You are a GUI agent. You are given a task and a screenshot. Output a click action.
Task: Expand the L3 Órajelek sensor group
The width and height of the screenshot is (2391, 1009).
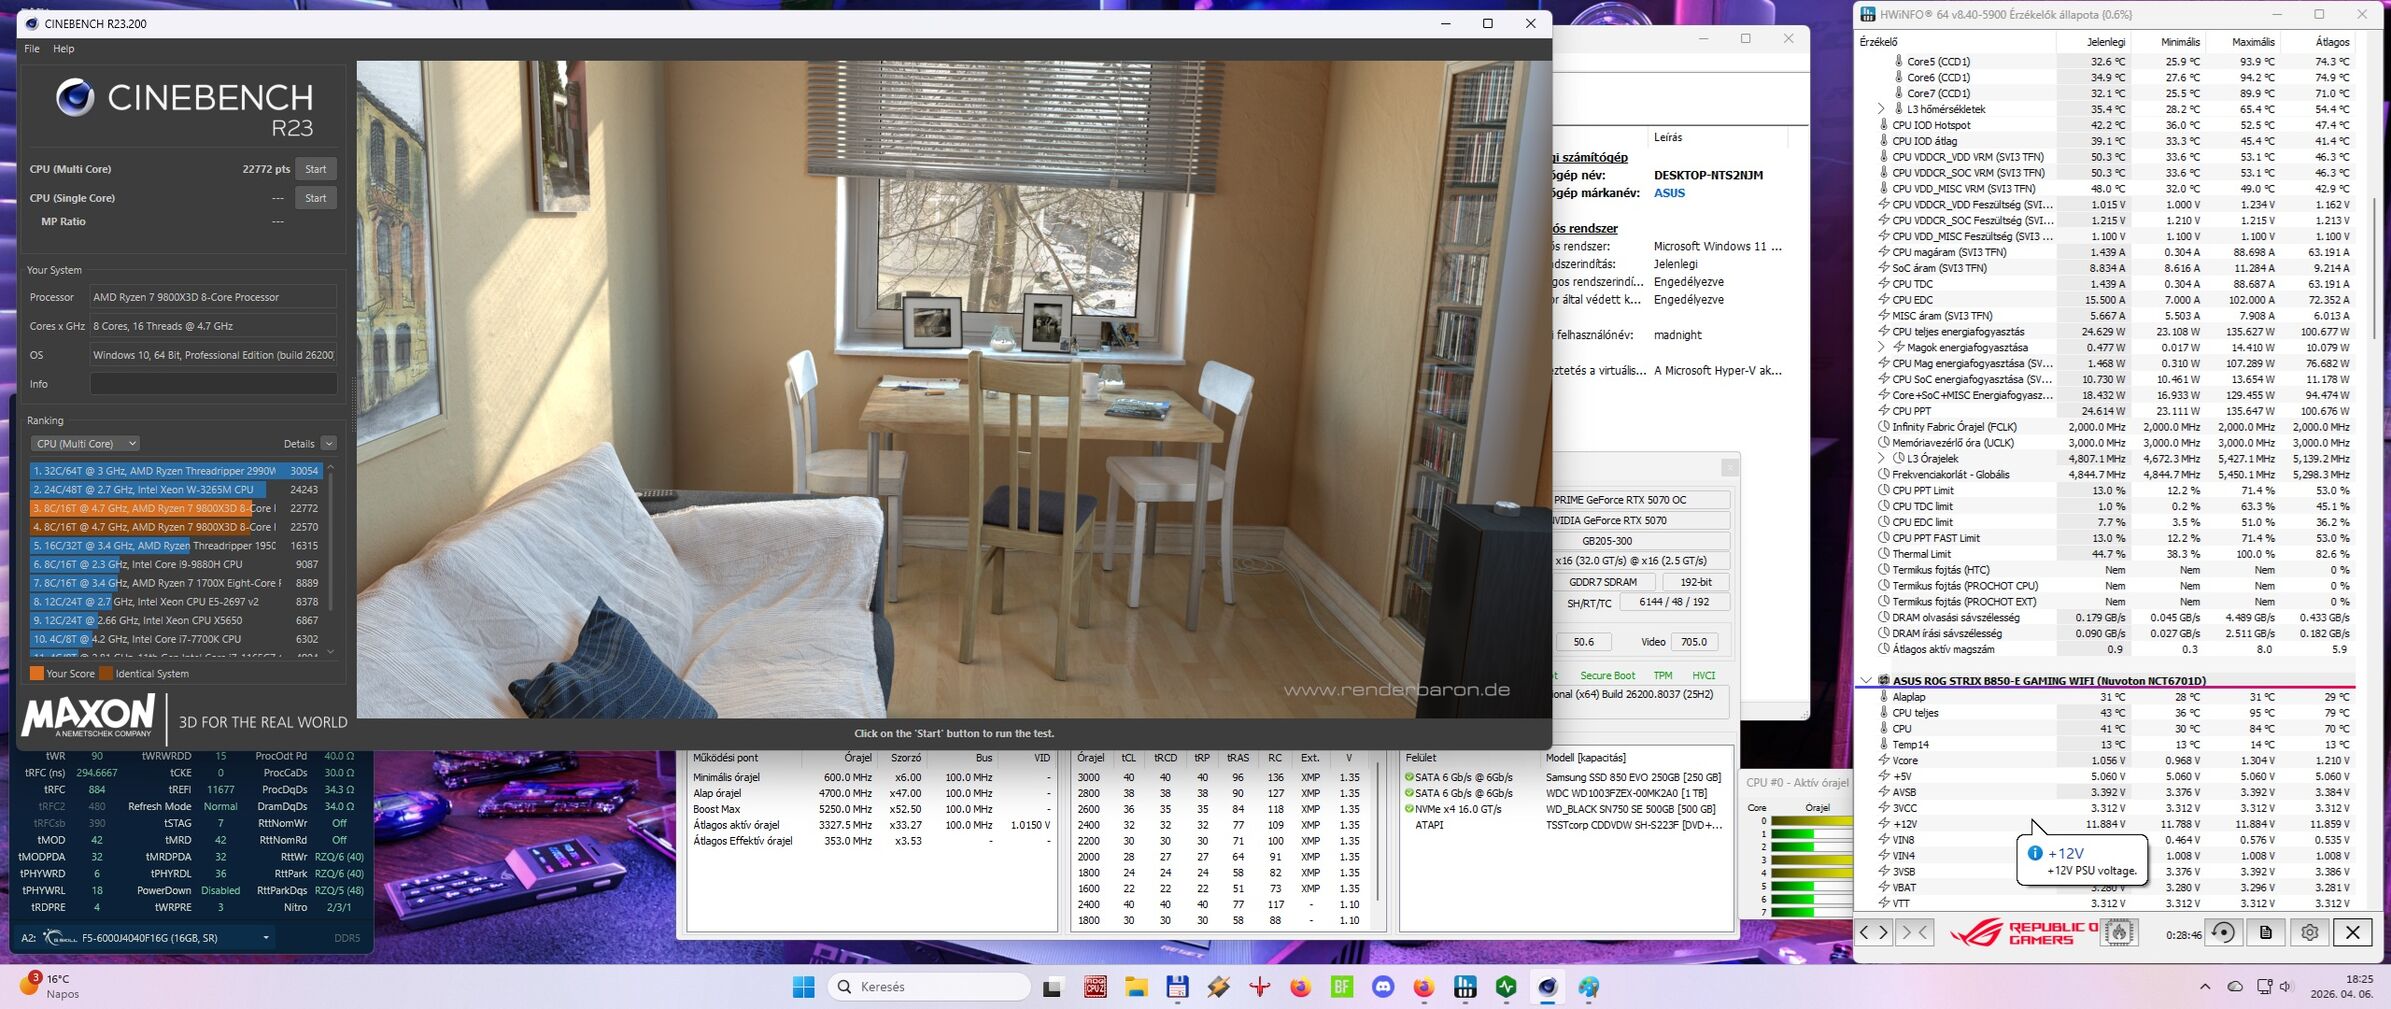tap(1880, 458)
